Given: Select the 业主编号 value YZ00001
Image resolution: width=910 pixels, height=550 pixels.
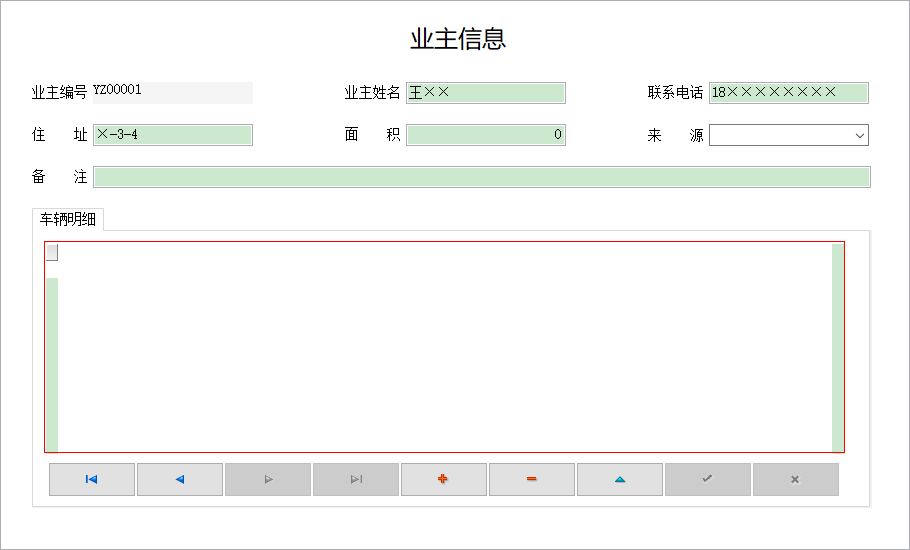Looking at the screenshot, I should coord(117,89).
